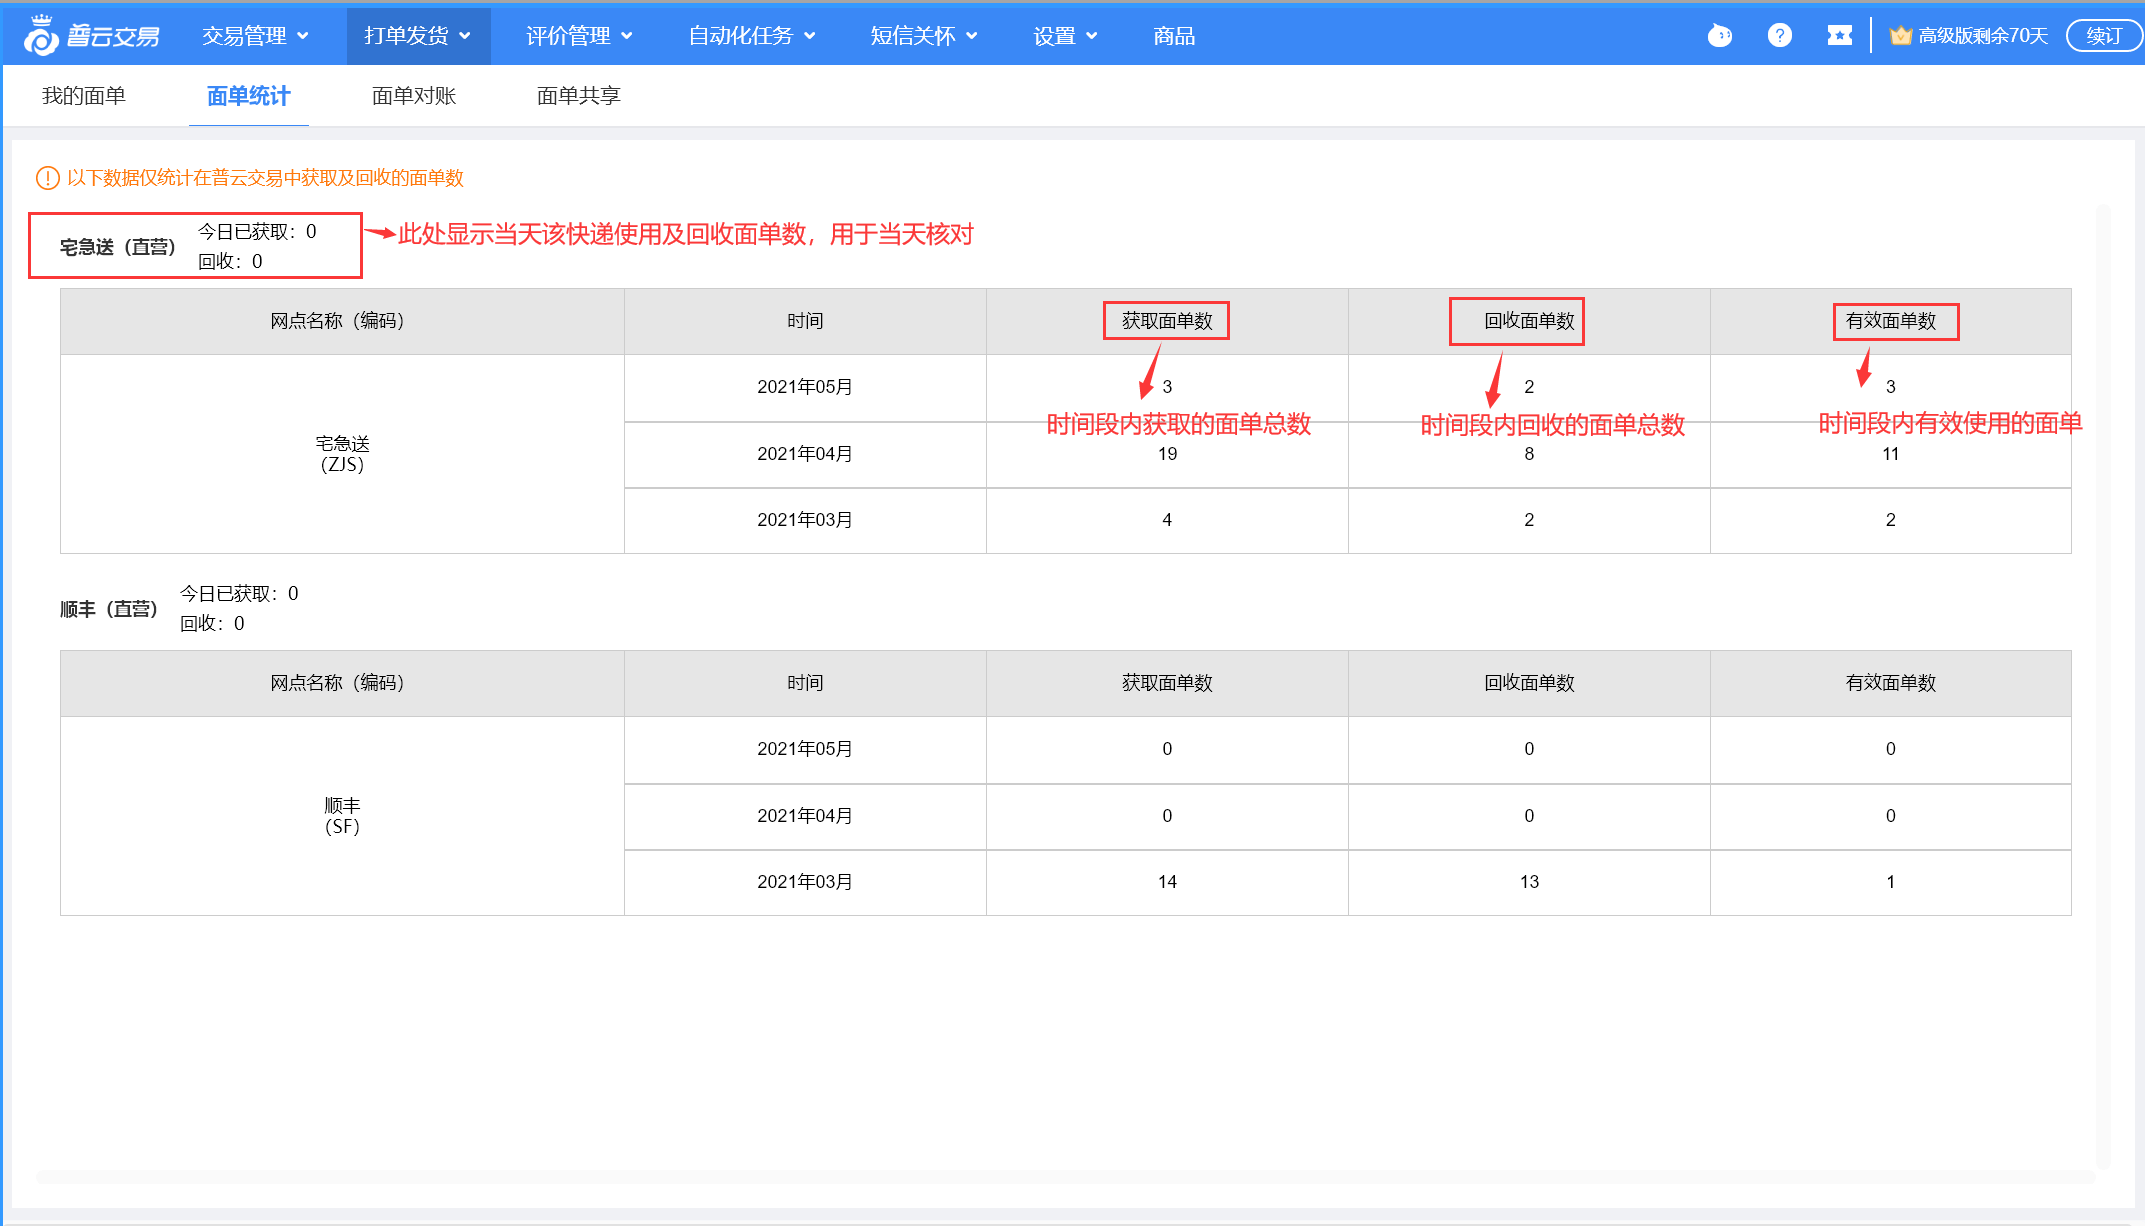Open the help question mark icon
This screenshot has height=1226, width=2145.
point(1779,36)
